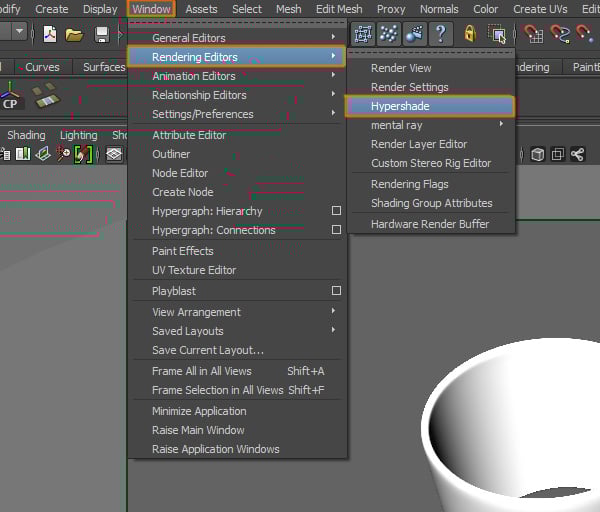Toggle the padlock lock selection icon
Image resolution: width=600 pixels, height=512 pixels.
tap(470, 34)
